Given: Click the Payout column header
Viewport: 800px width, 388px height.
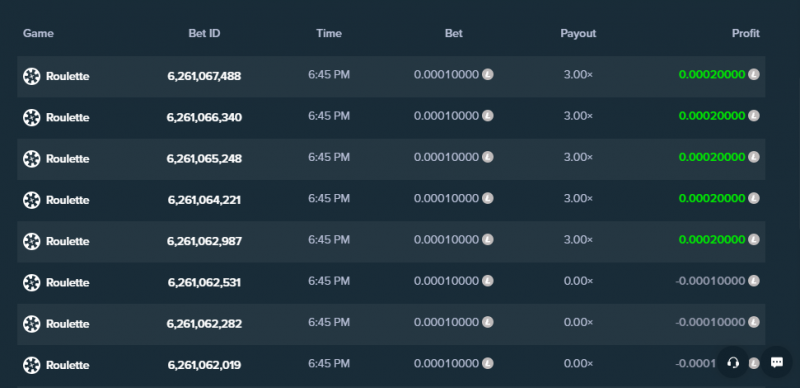Looking at the screenshot, I should coord(578,33).
